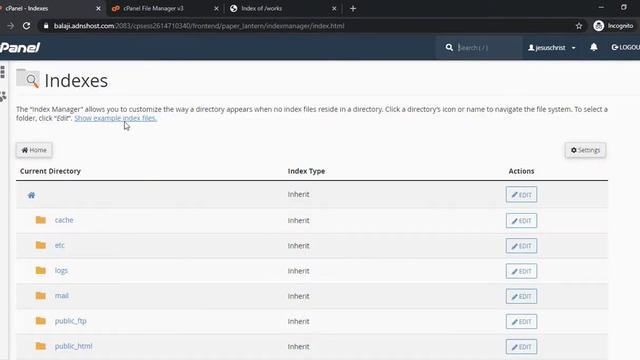Open the public_html directory name link
Image resolution: width=640 pixels, height=360 pixels.
point(73,346)
